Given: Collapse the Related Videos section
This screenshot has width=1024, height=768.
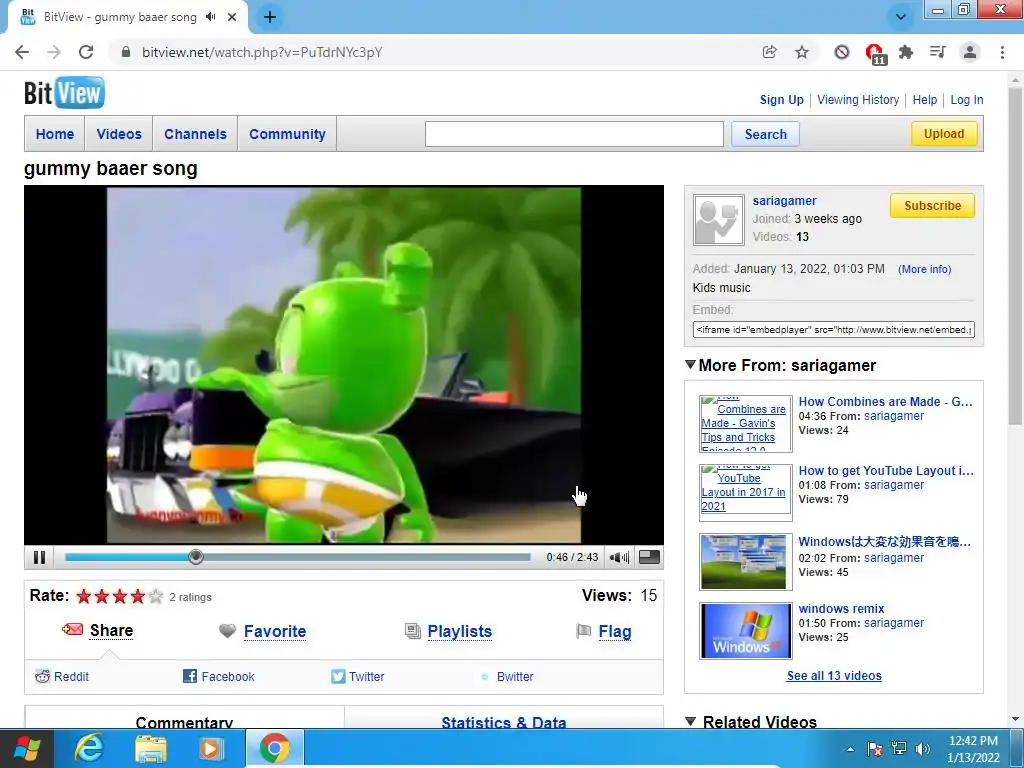Looking at the screenshot, I should click(x=690, y=721).
